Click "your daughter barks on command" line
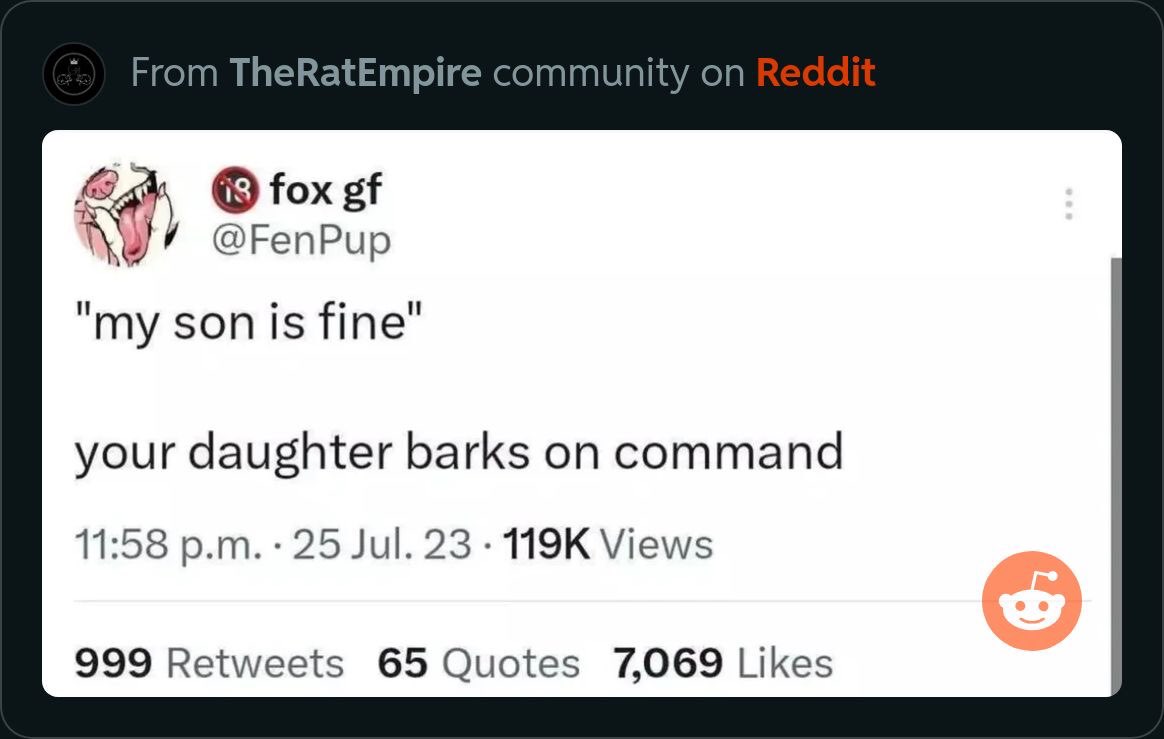This screenshot has width=1164, height=739. point(459,452)
